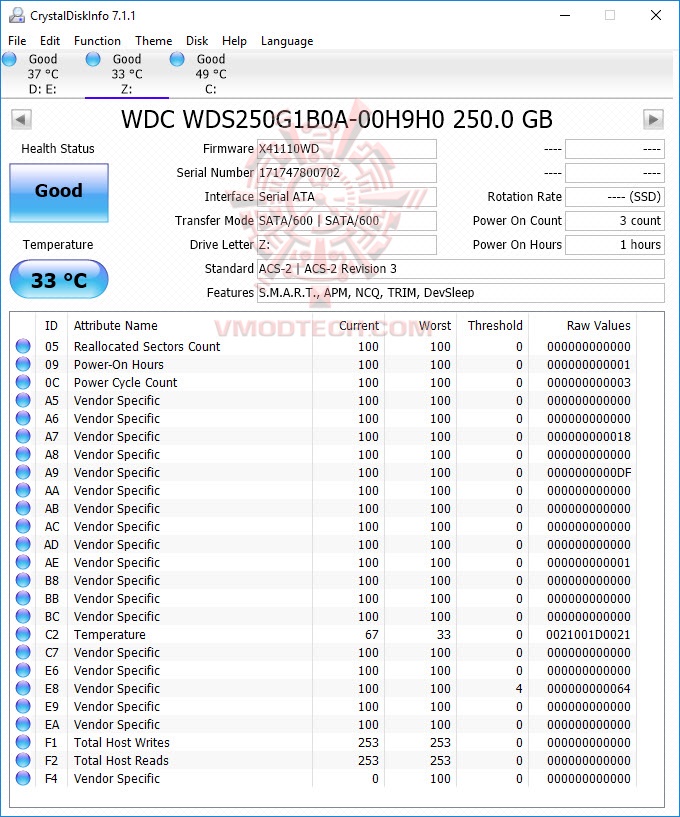This screenshot has width=680, height=817.
Task: Click status icon of Temperature row C2
Action: (x=23, y=634)
